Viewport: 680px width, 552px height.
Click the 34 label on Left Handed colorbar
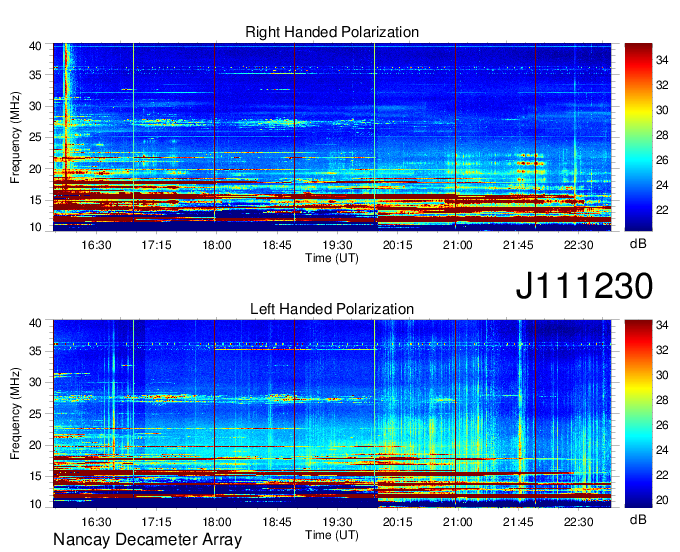click(662, 325)
